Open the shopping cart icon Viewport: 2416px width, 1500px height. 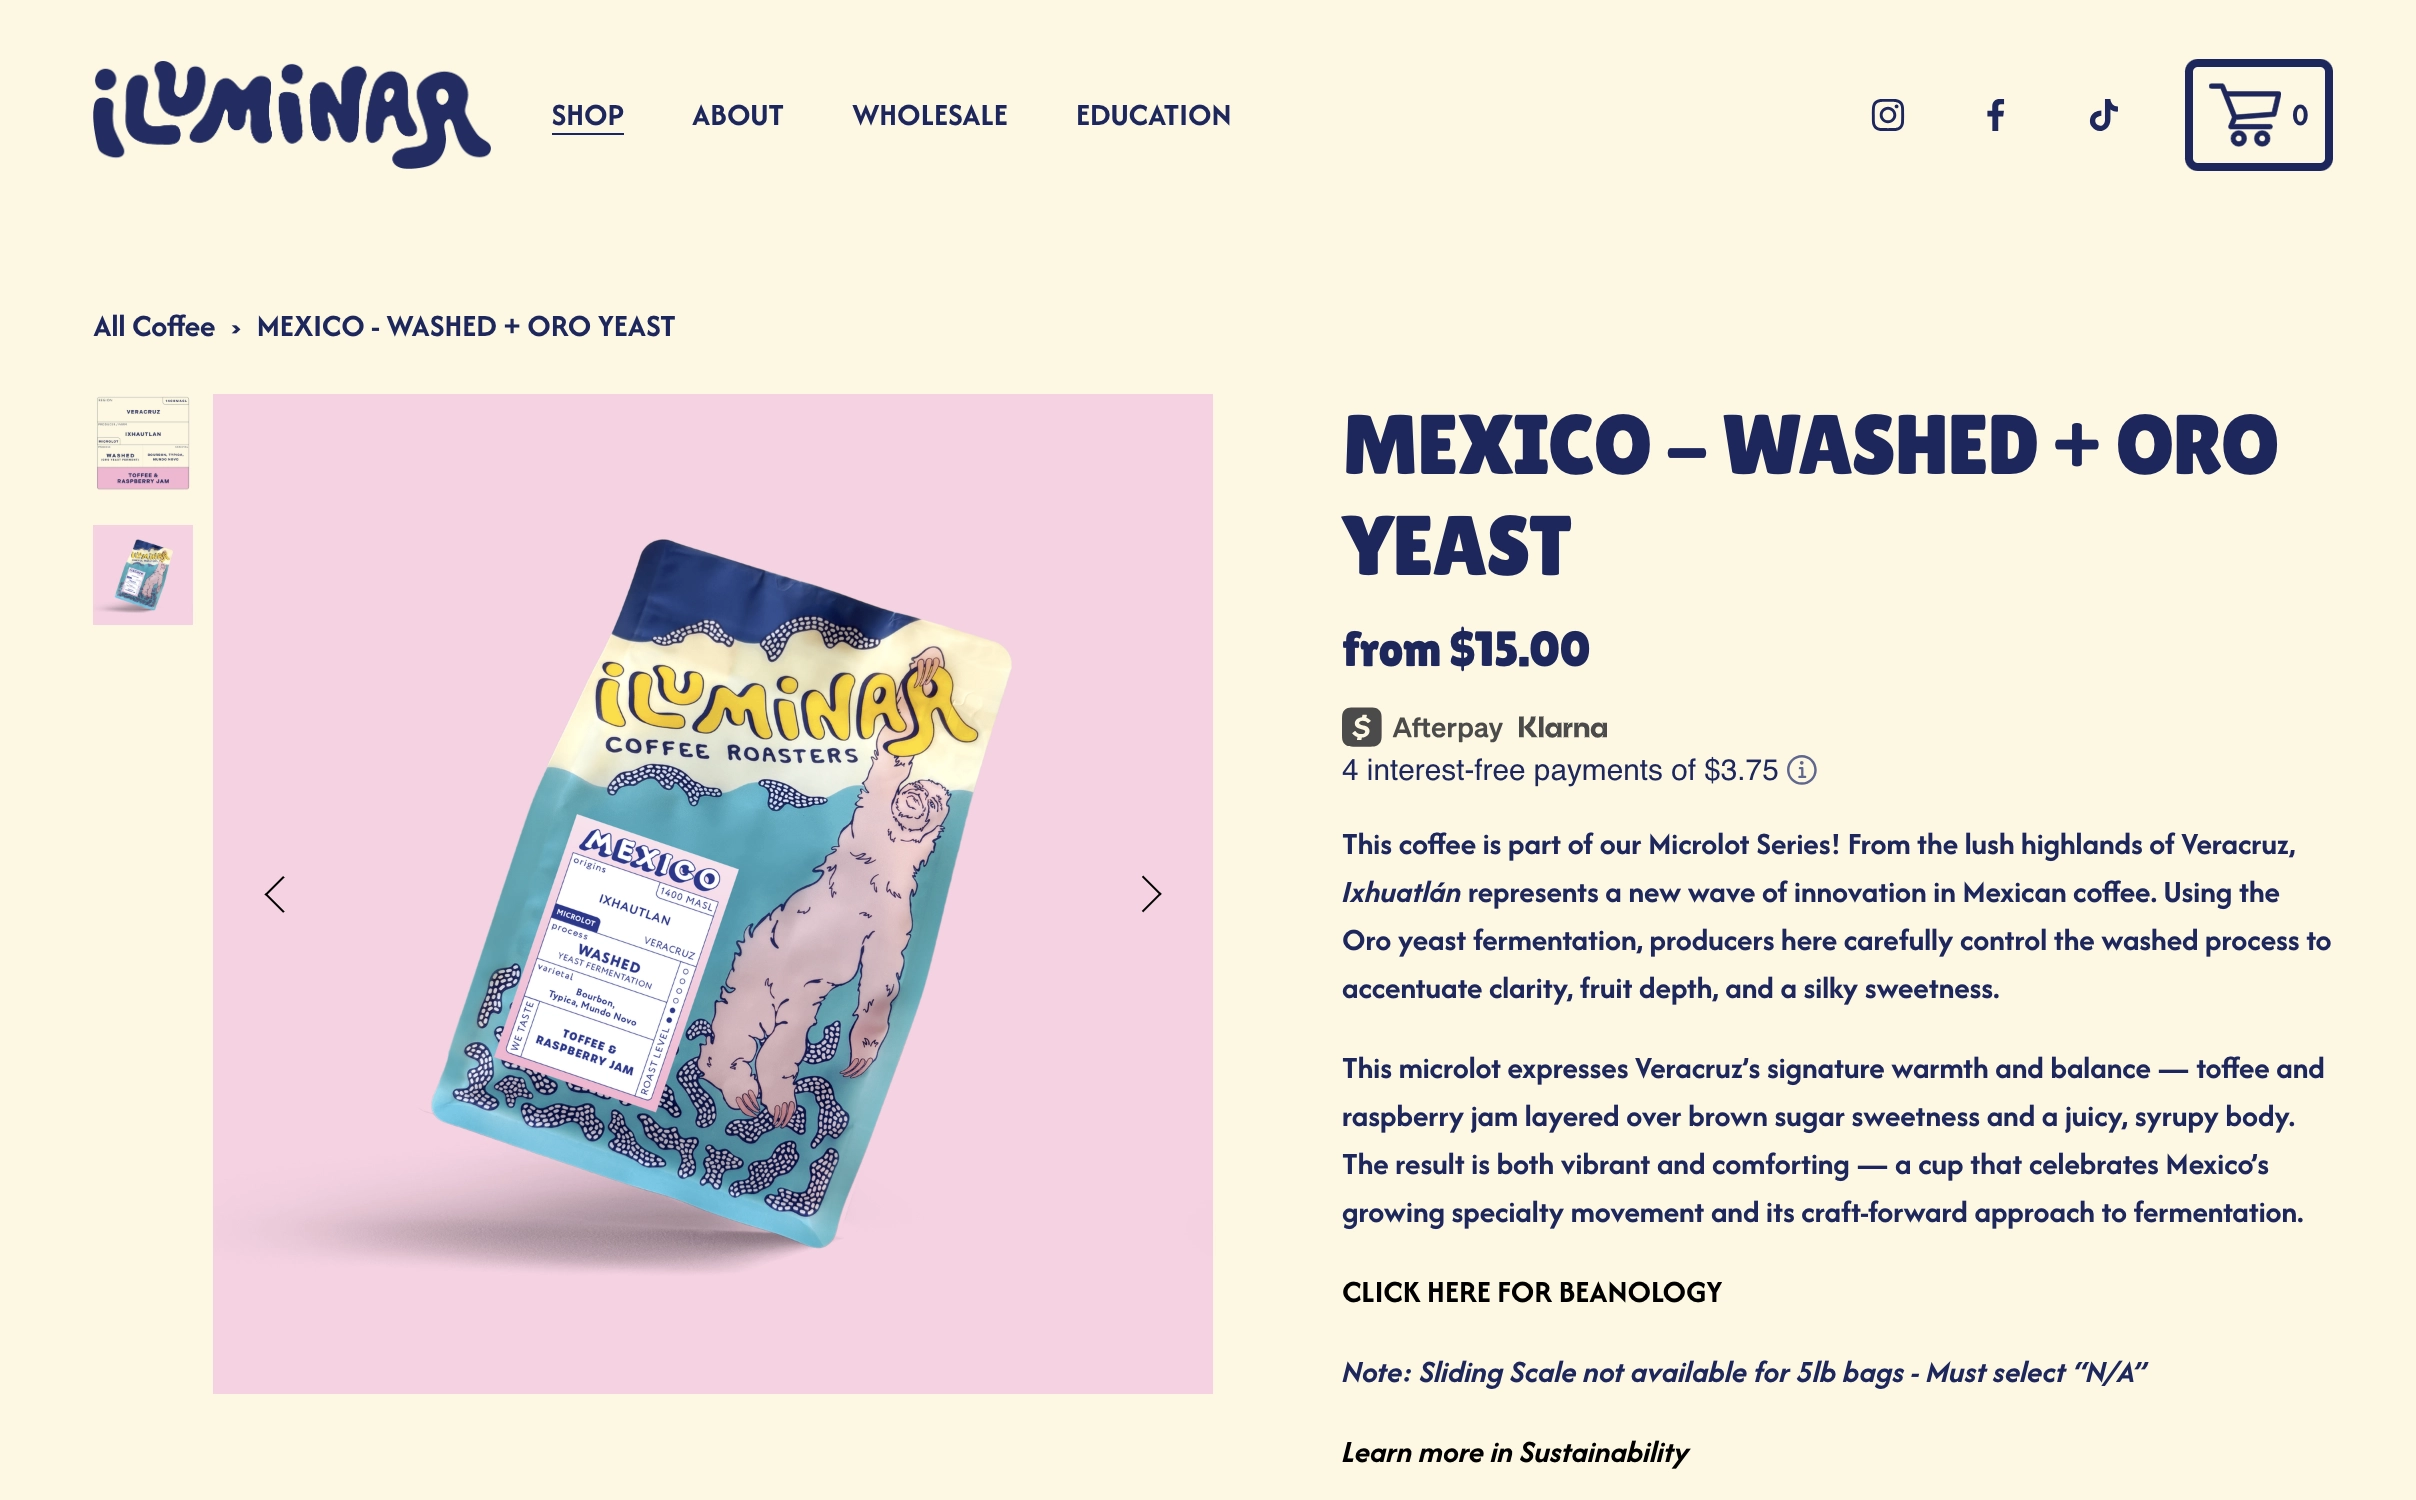(x=2258, y=115)
